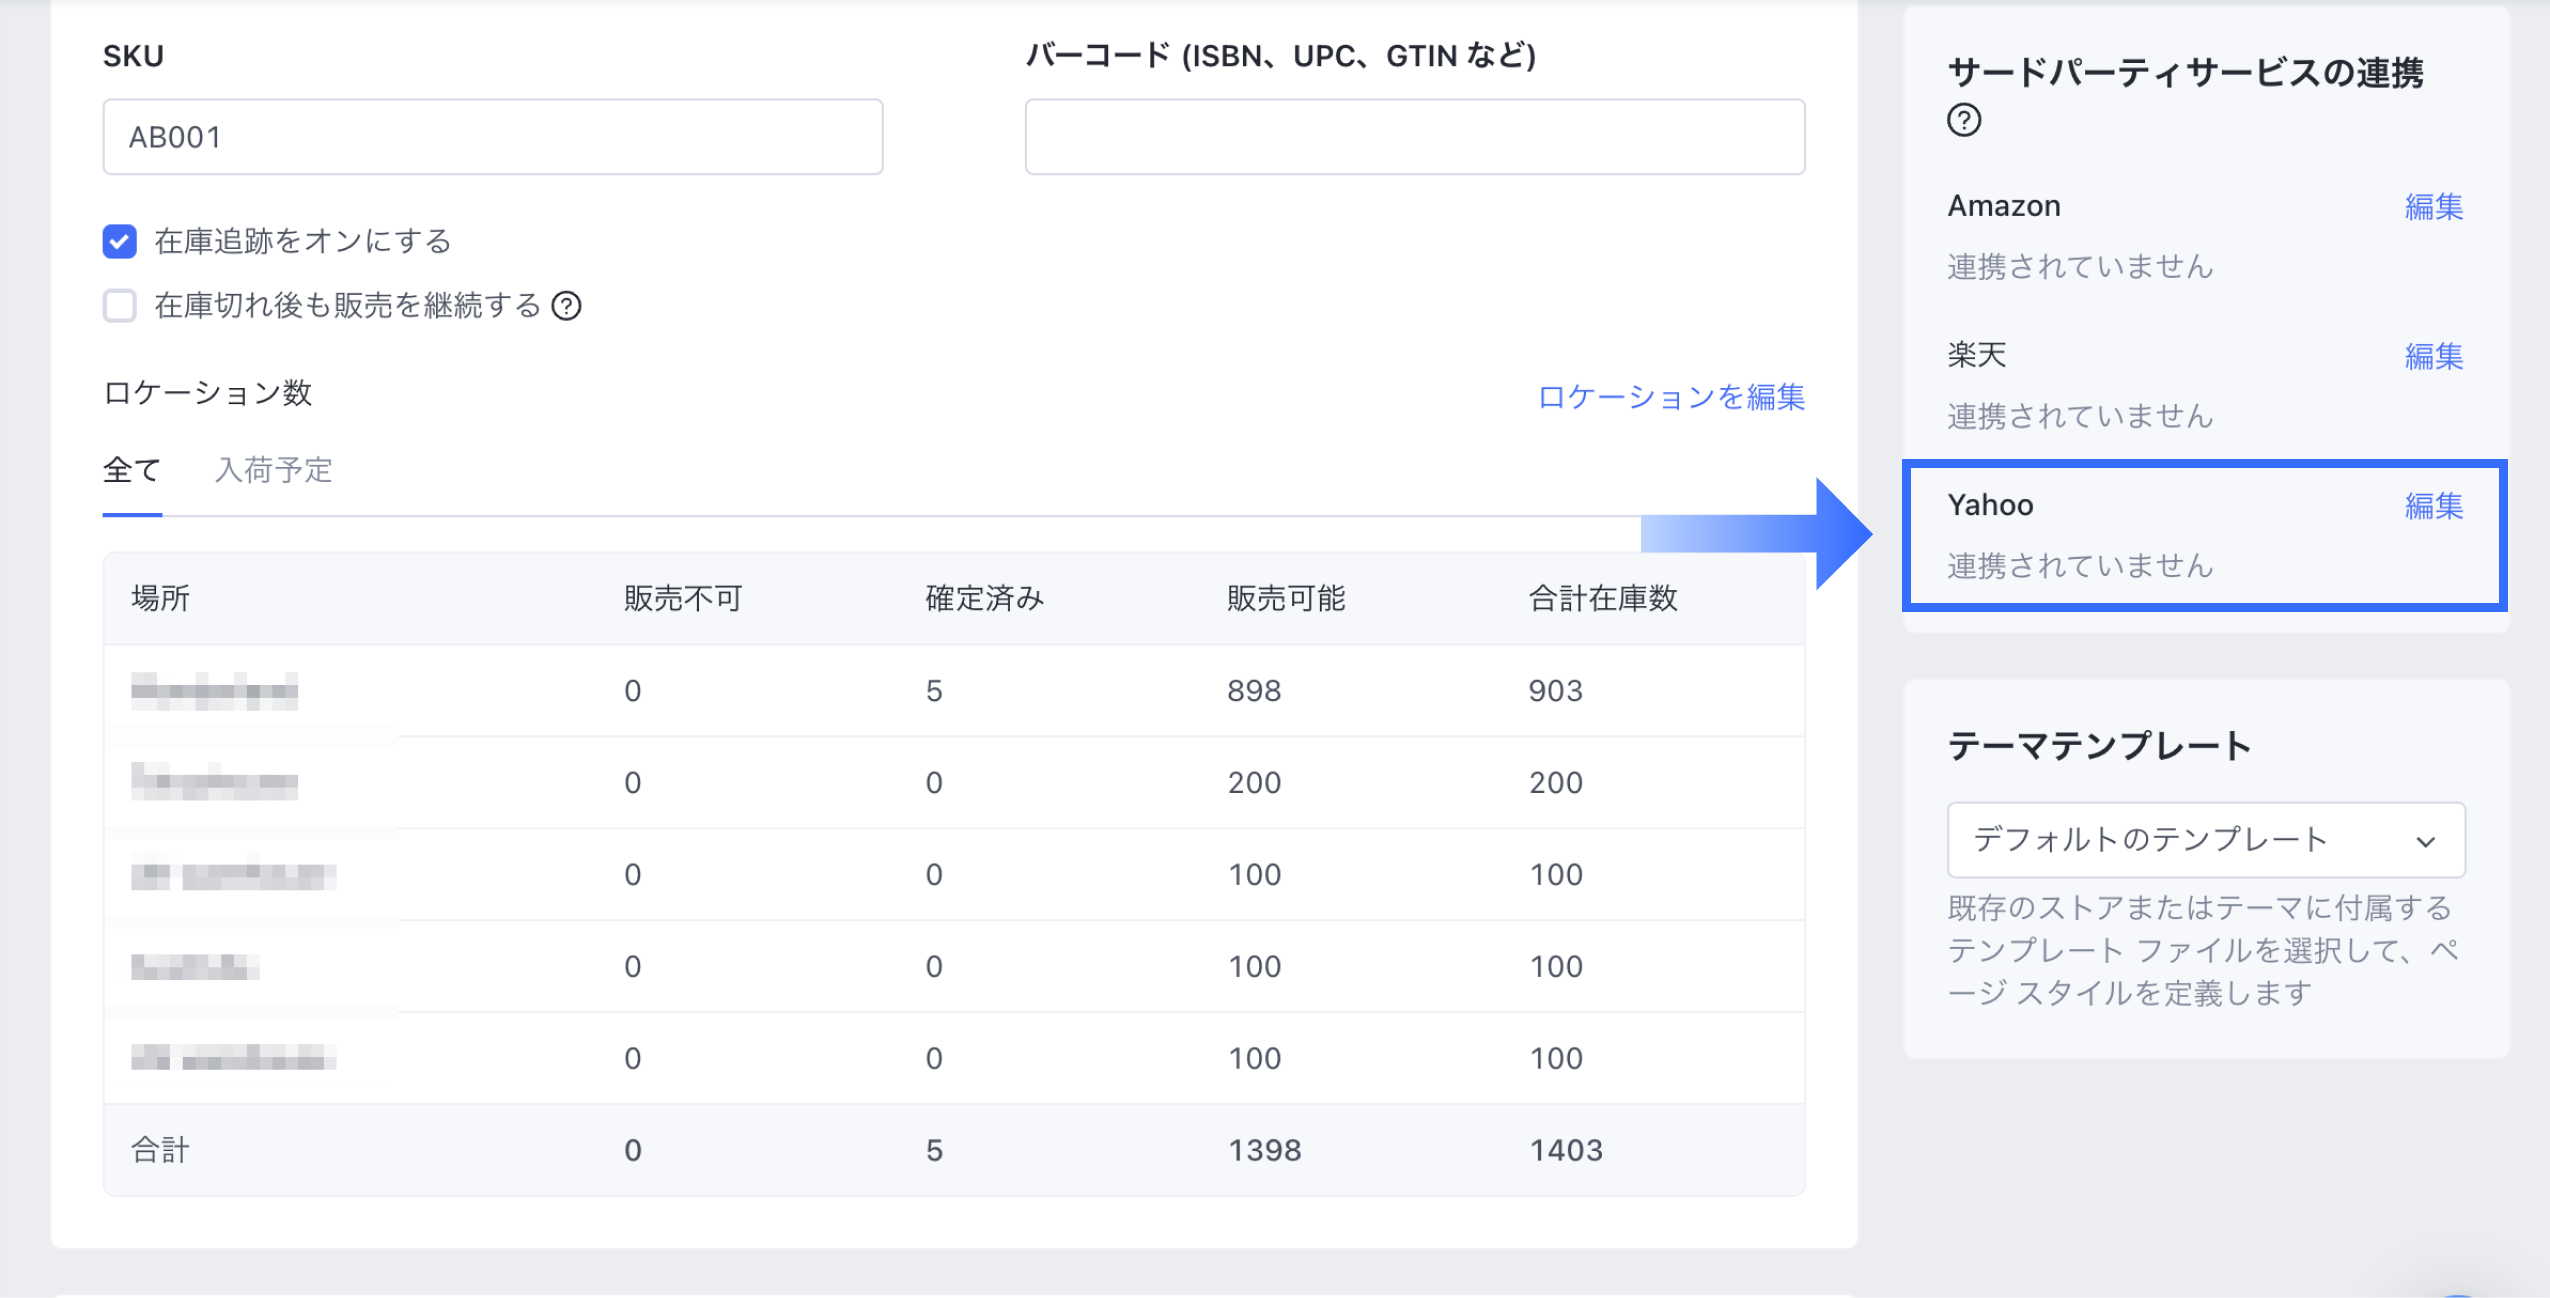
Task: Click 合計在庫数 column header
Action: coord(1602,598)
